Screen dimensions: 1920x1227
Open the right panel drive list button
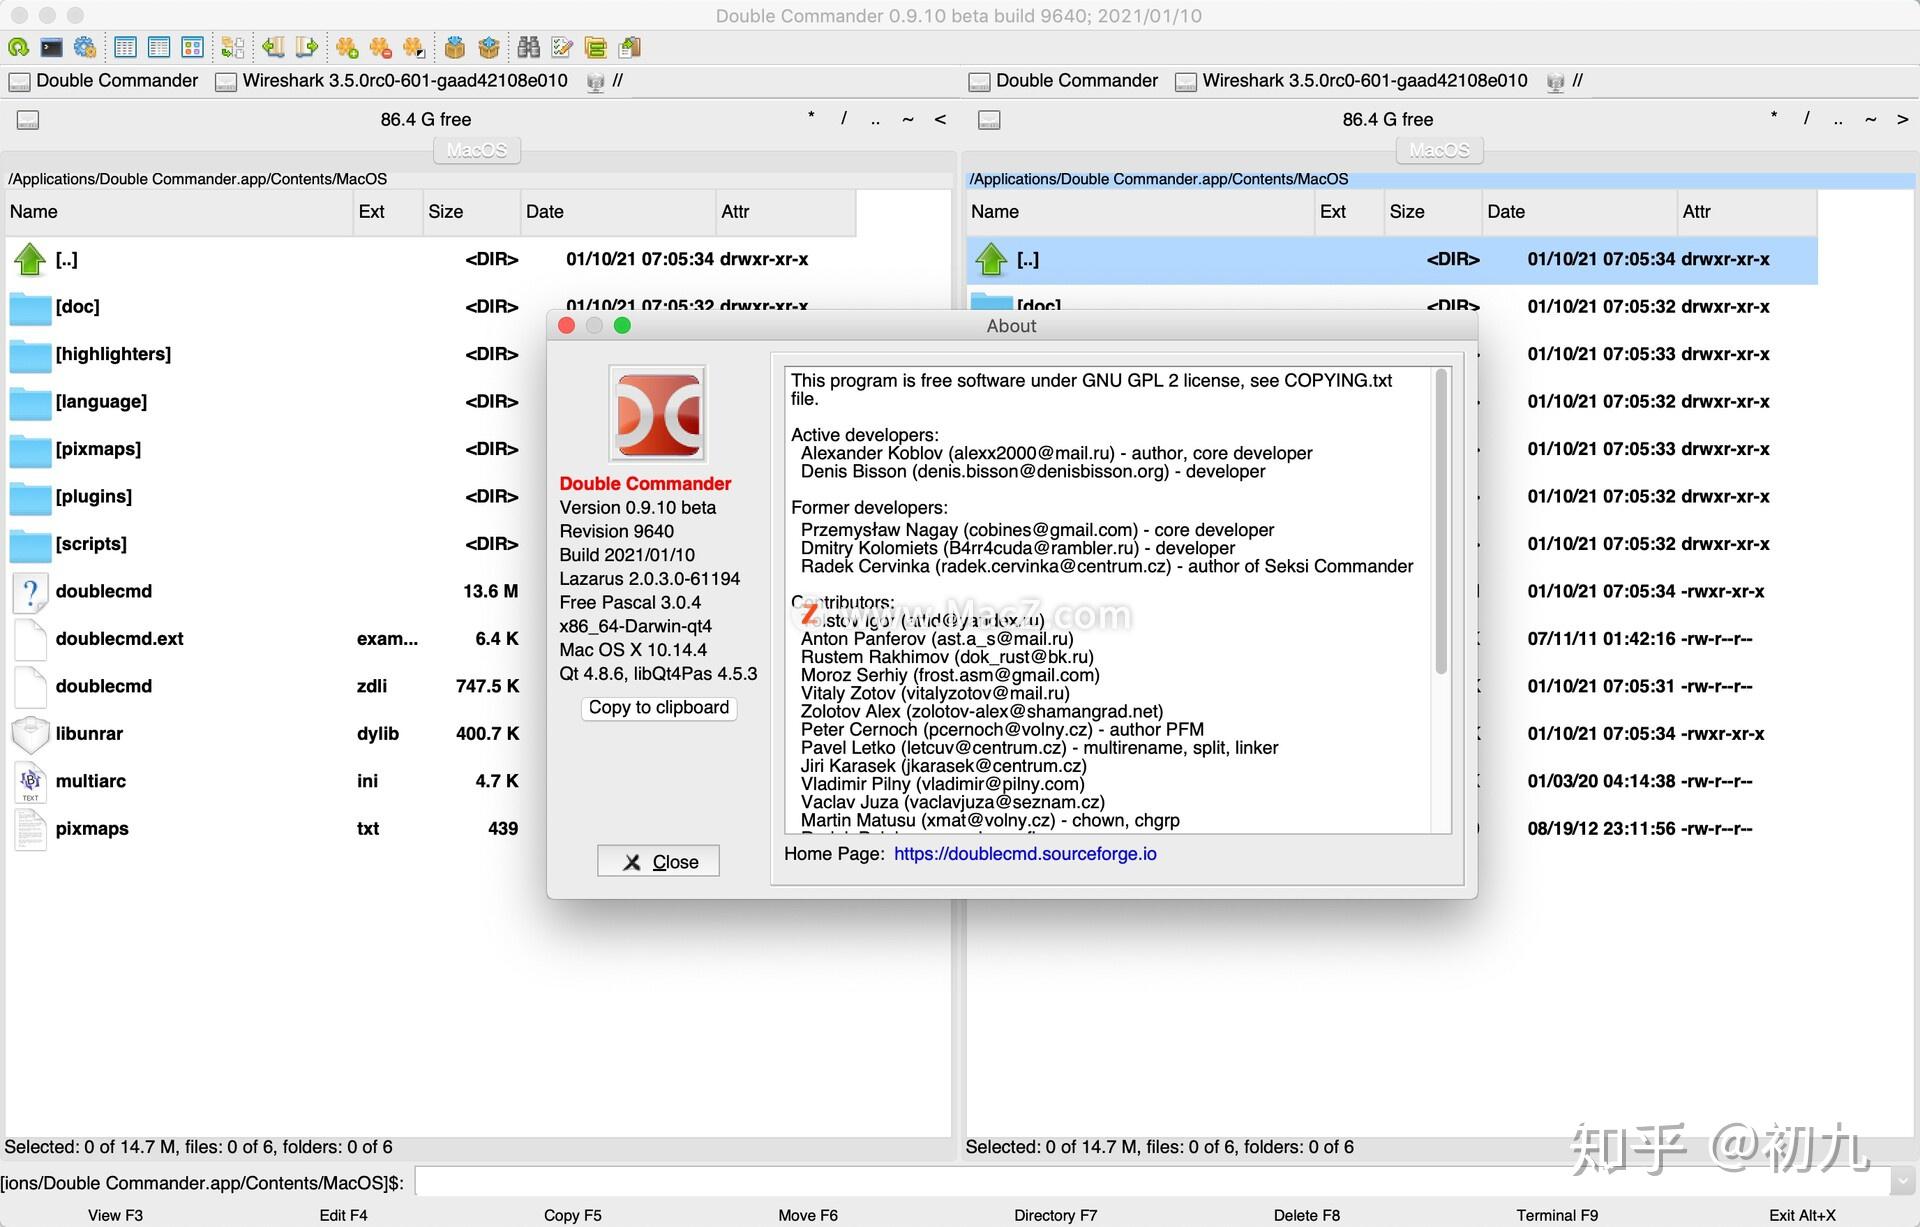(989, 120)
